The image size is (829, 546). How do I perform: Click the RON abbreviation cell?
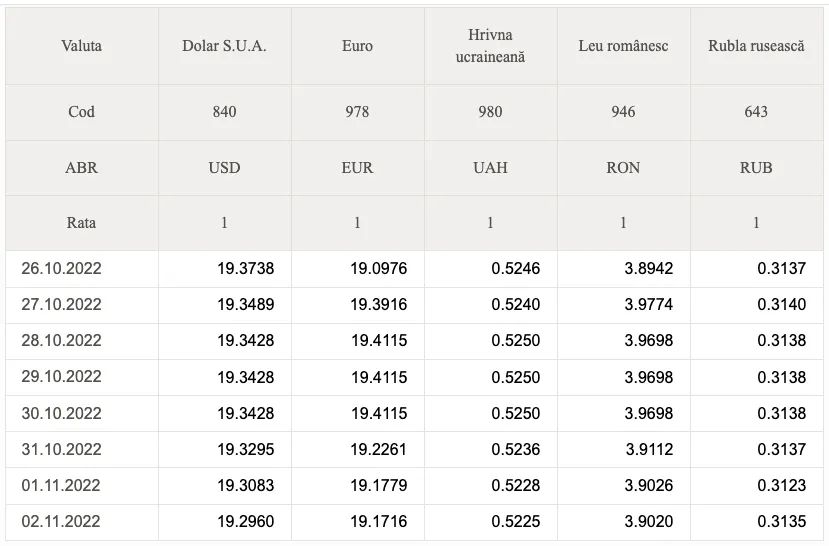(x=623, y=168)
